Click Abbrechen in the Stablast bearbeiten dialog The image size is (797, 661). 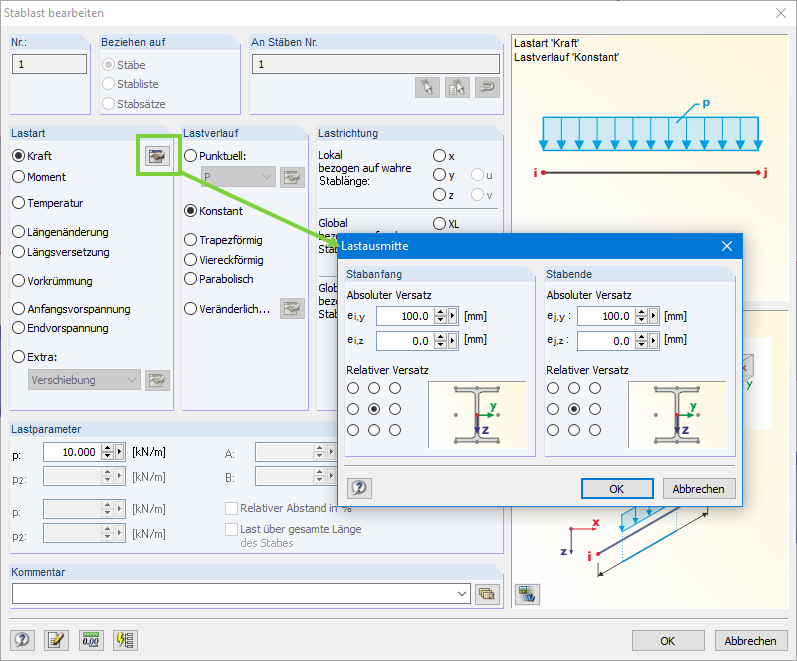coord(751,641)
